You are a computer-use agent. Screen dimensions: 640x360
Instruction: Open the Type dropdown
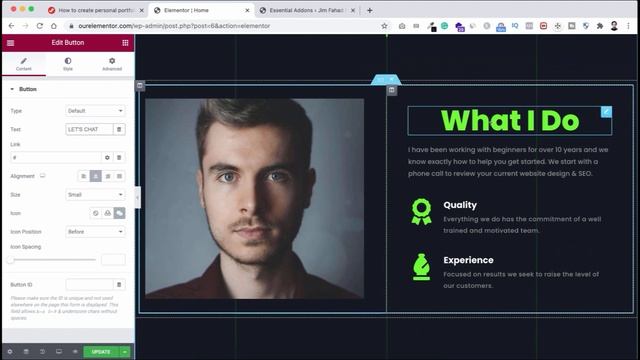click(x=95, y=111)
